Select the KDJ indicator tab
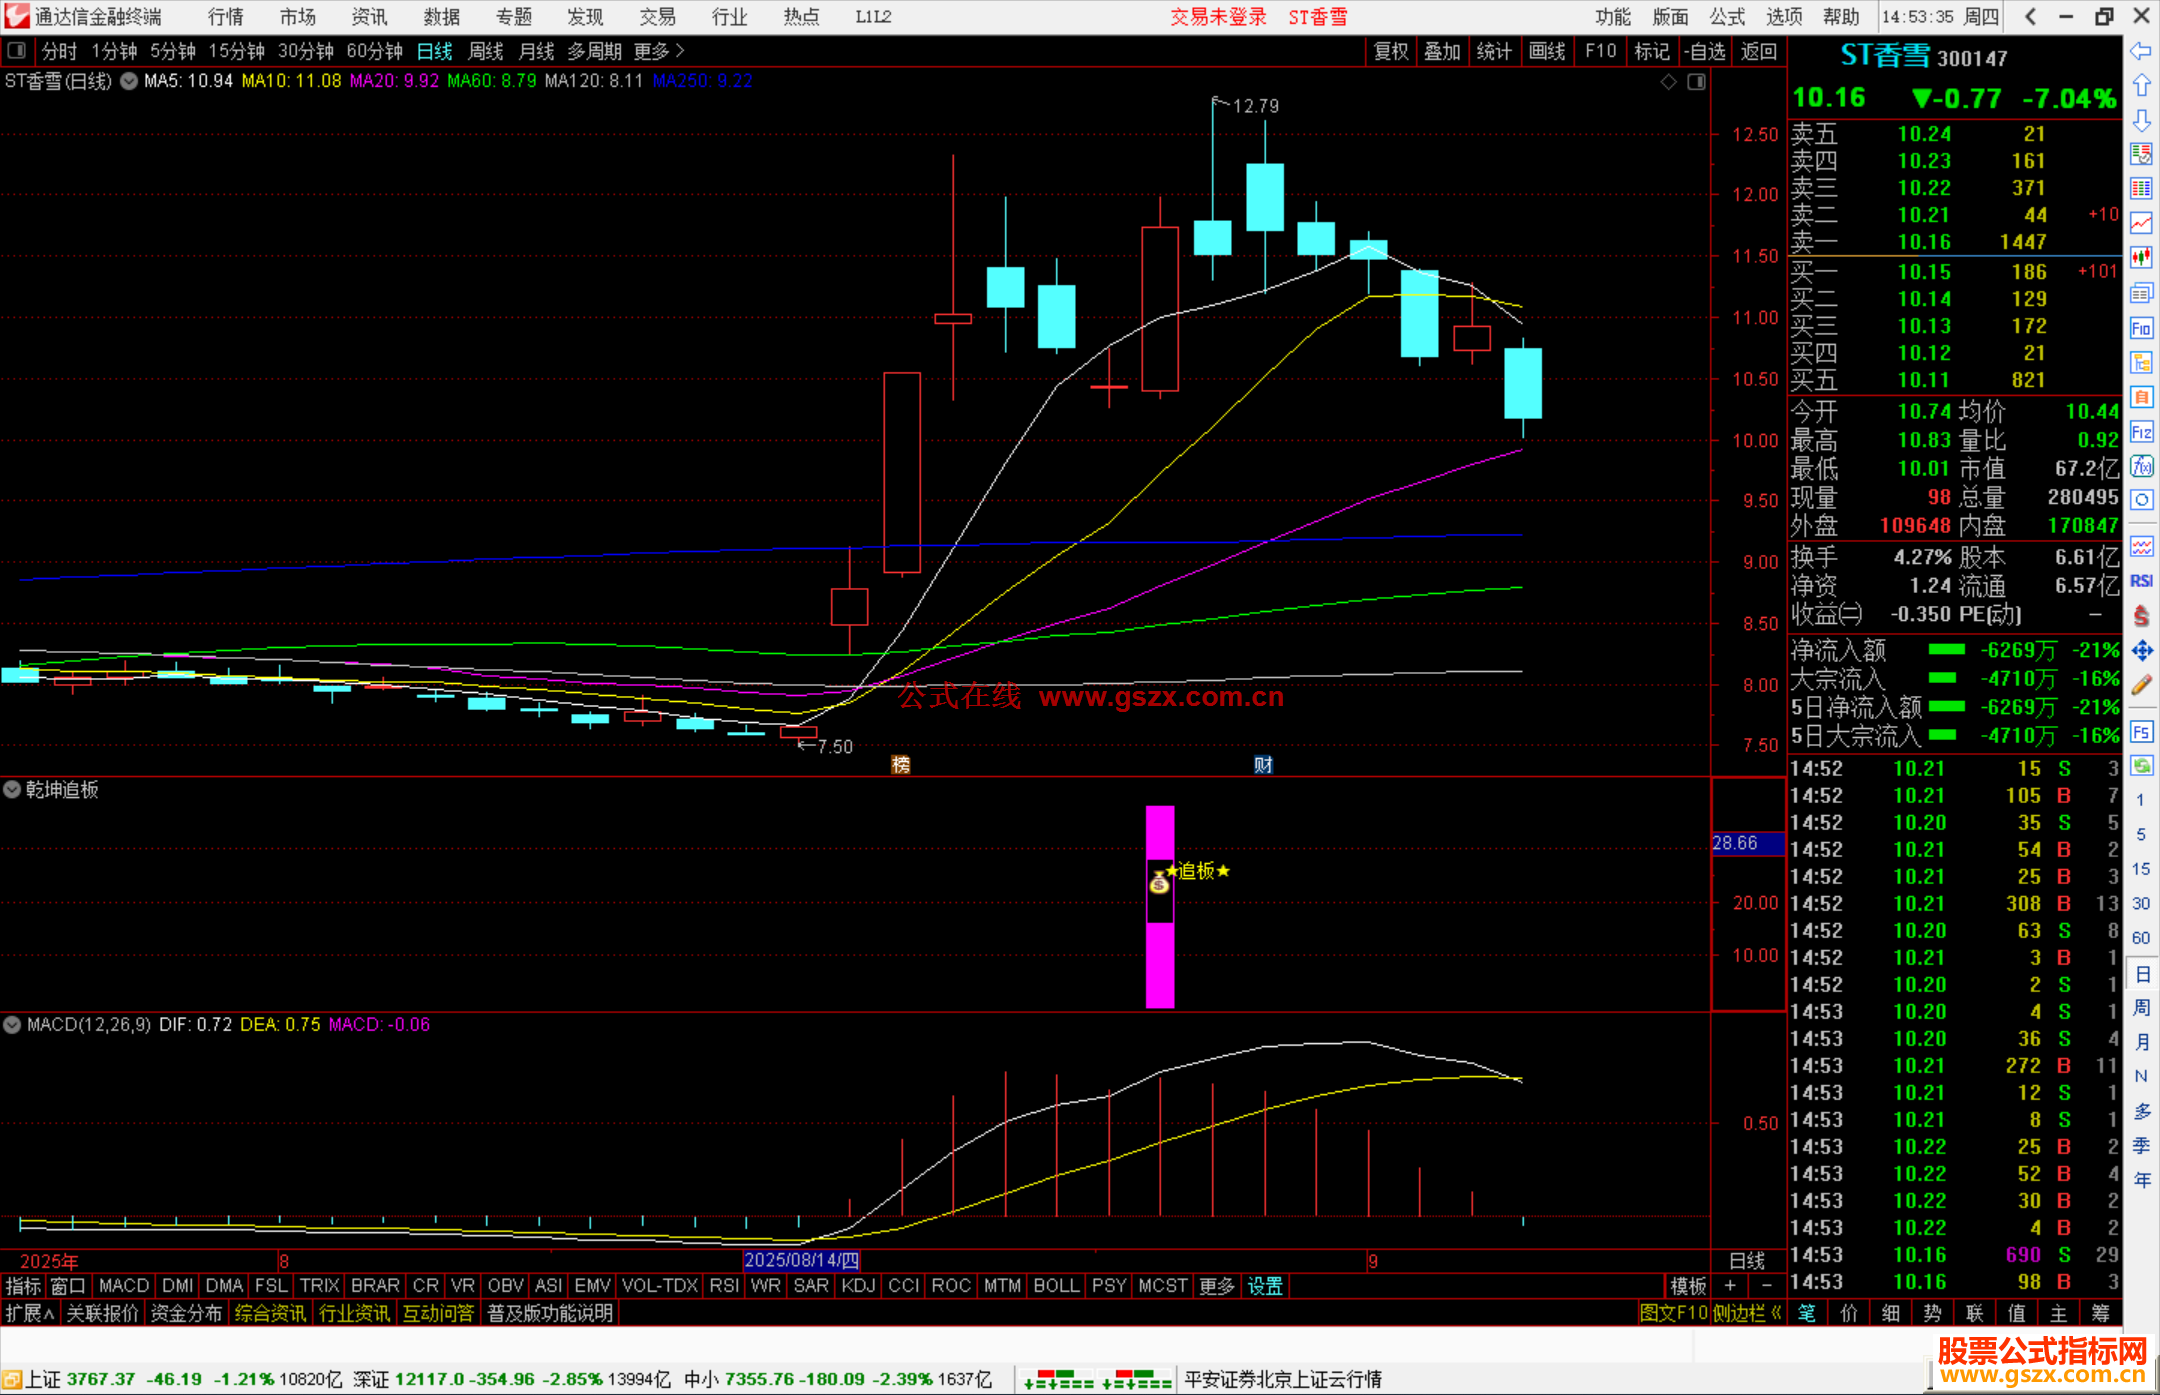Screen dimensions: 2160x1395 [858, 1286]
